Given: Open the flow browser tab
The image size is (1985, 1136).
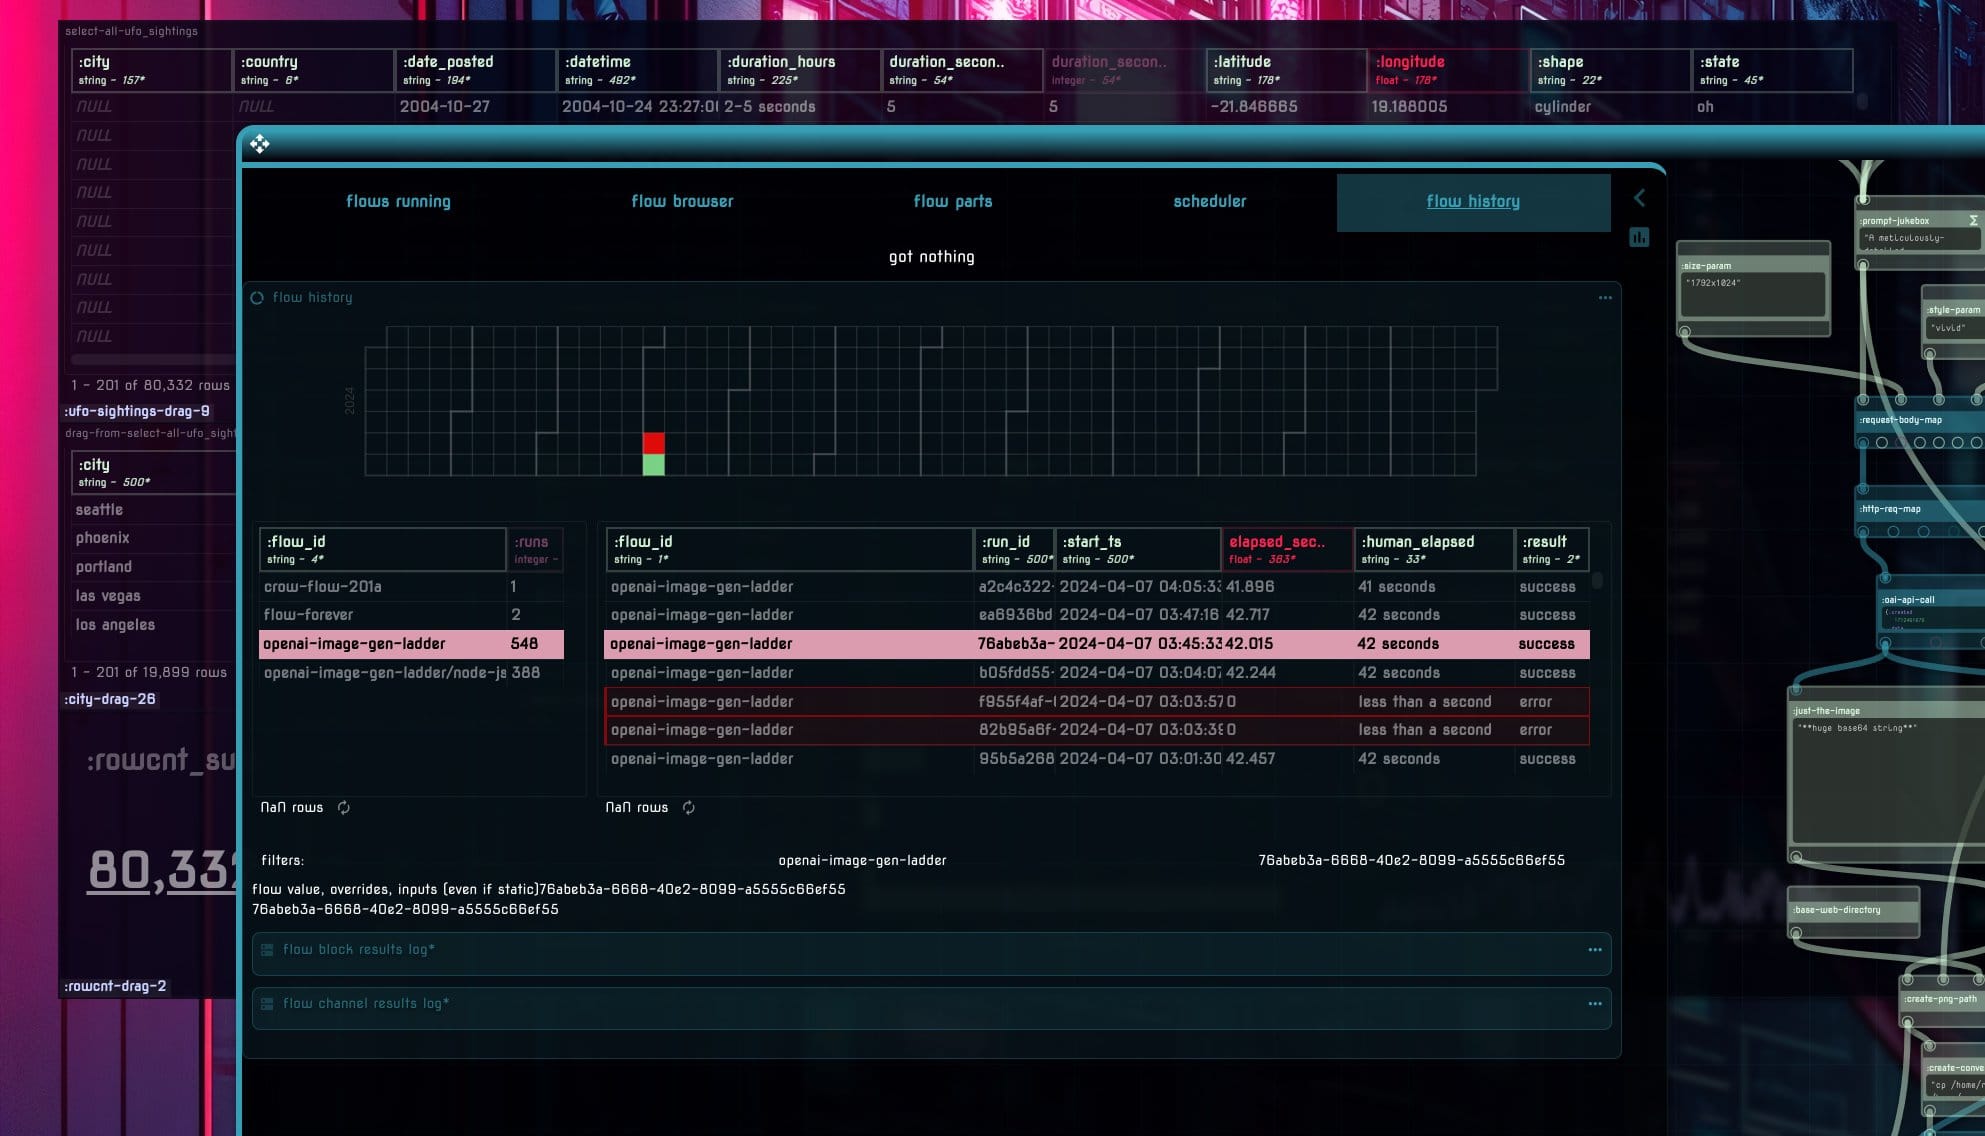Looking at the screenshot, I should [x=682, y=201].
